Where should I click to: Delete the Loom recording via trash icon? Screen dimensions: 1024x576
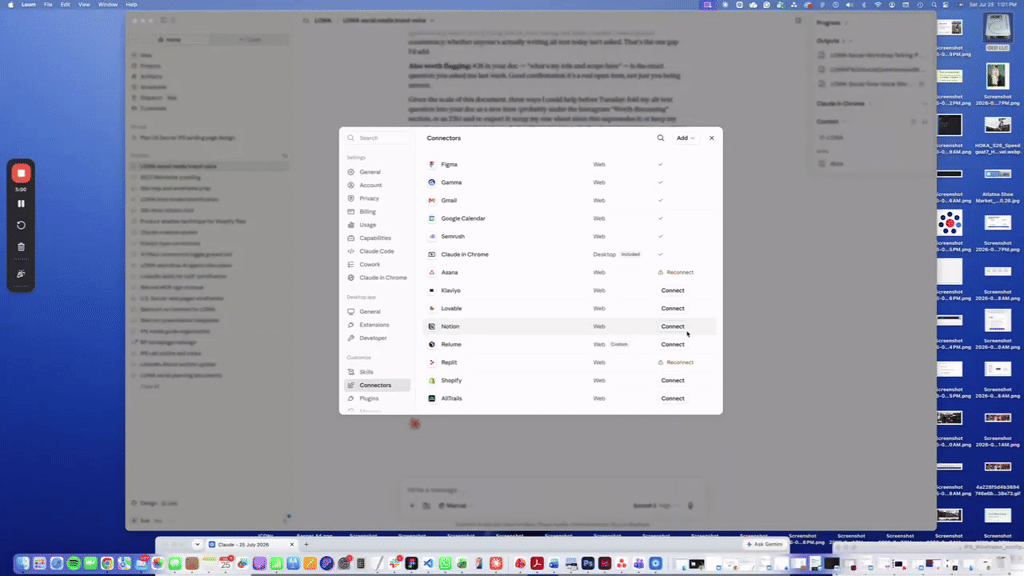(21, 247)
